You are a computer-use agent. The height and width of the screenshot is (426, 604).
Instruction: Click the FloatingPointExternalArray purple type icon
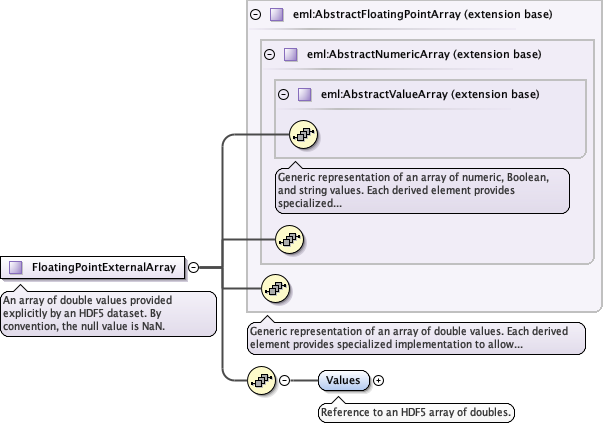pyautogui.click(x=16, y=267)
